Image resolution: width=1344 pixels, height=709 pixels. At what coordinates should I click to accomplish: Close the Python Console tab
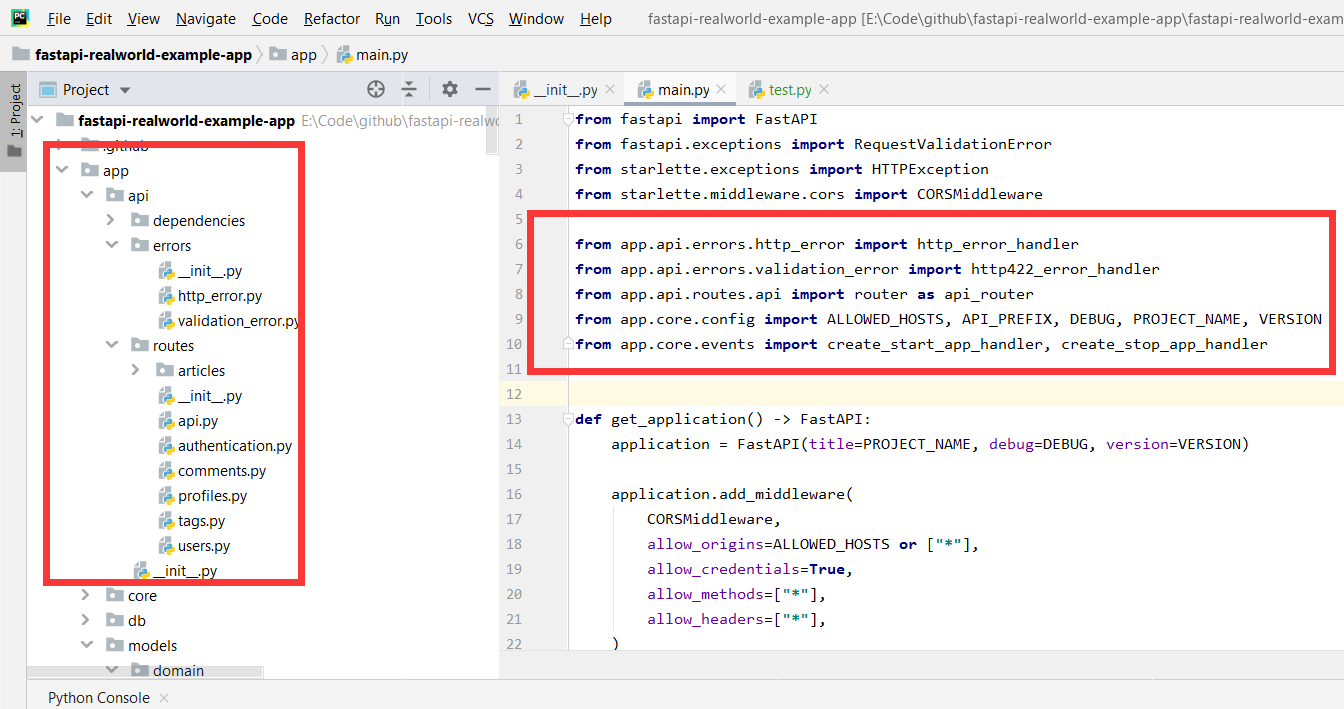(164, 698)
